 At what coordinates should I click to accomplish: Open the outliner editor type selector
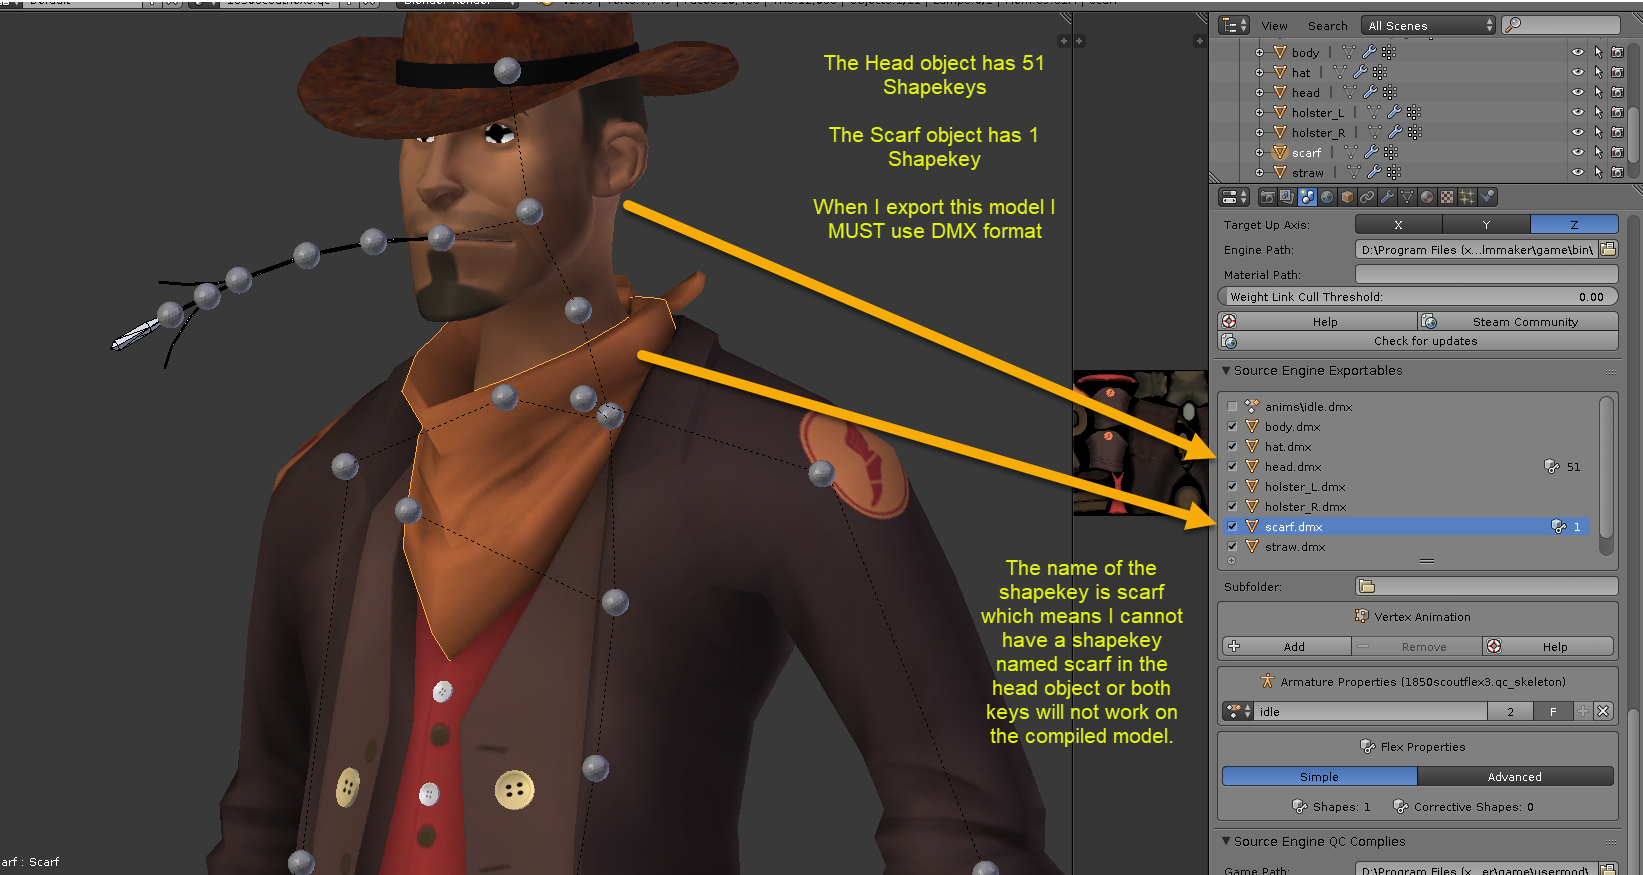pos(1234,25)
